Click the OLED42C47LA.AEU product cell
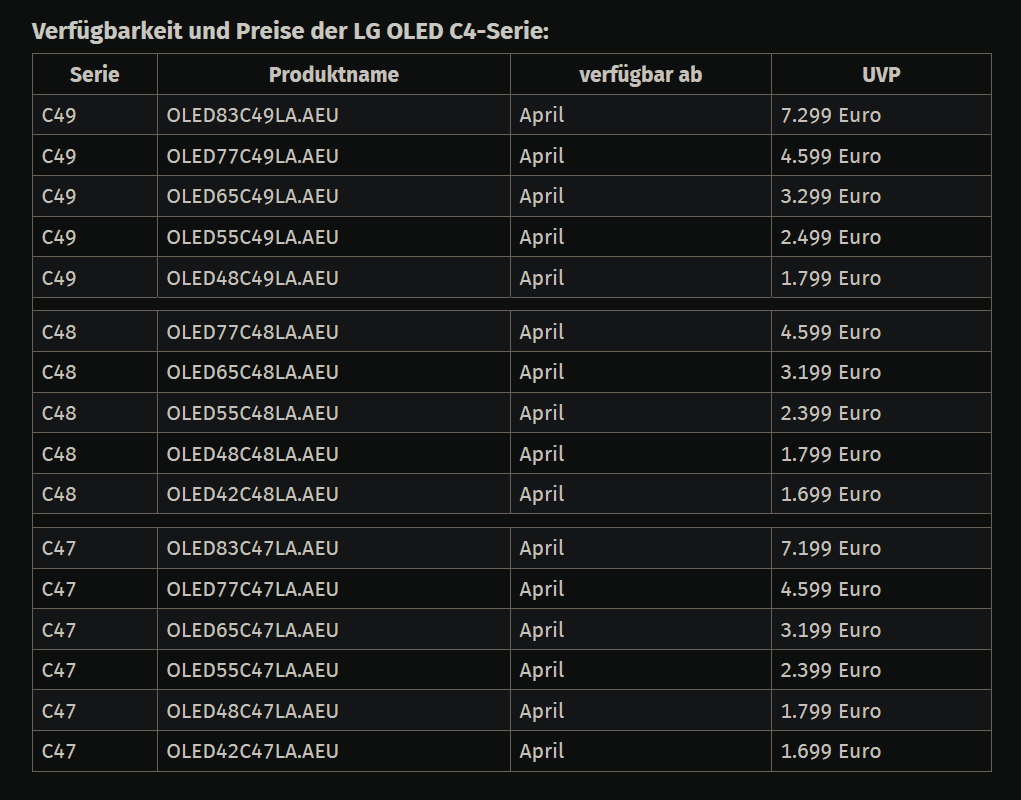This screenshot has height=800, width=1021. tap(253, 751)
